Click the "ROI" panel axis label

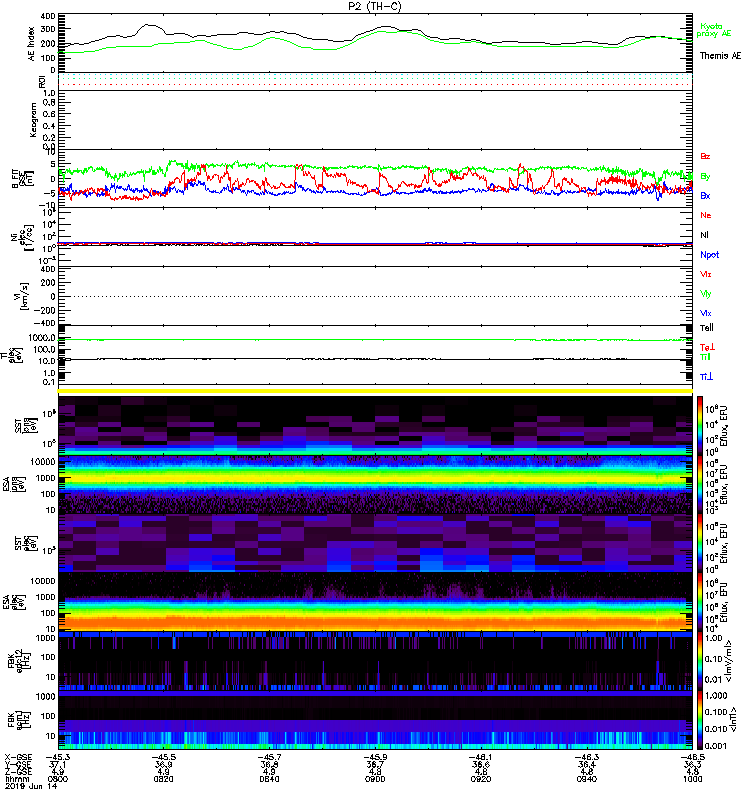point(42,82)
